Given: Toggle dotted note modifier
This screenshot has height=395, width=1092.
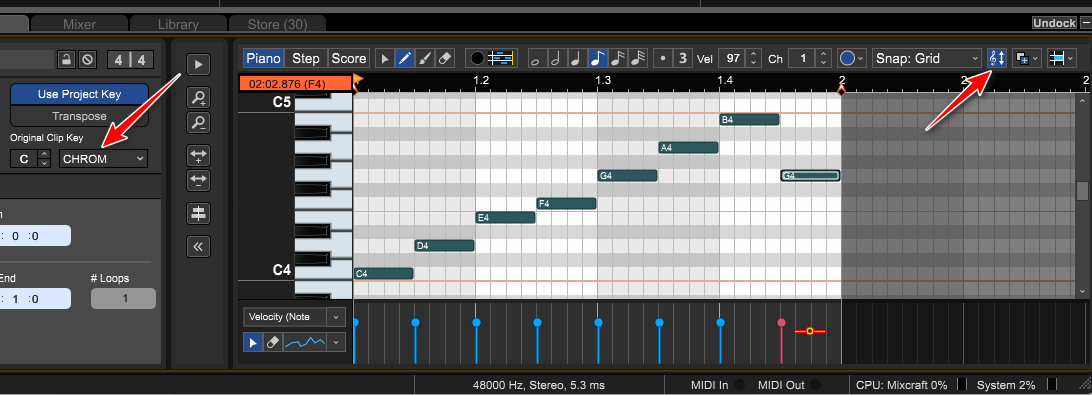Looking at the screenshot, I should (x=663, y=59).
